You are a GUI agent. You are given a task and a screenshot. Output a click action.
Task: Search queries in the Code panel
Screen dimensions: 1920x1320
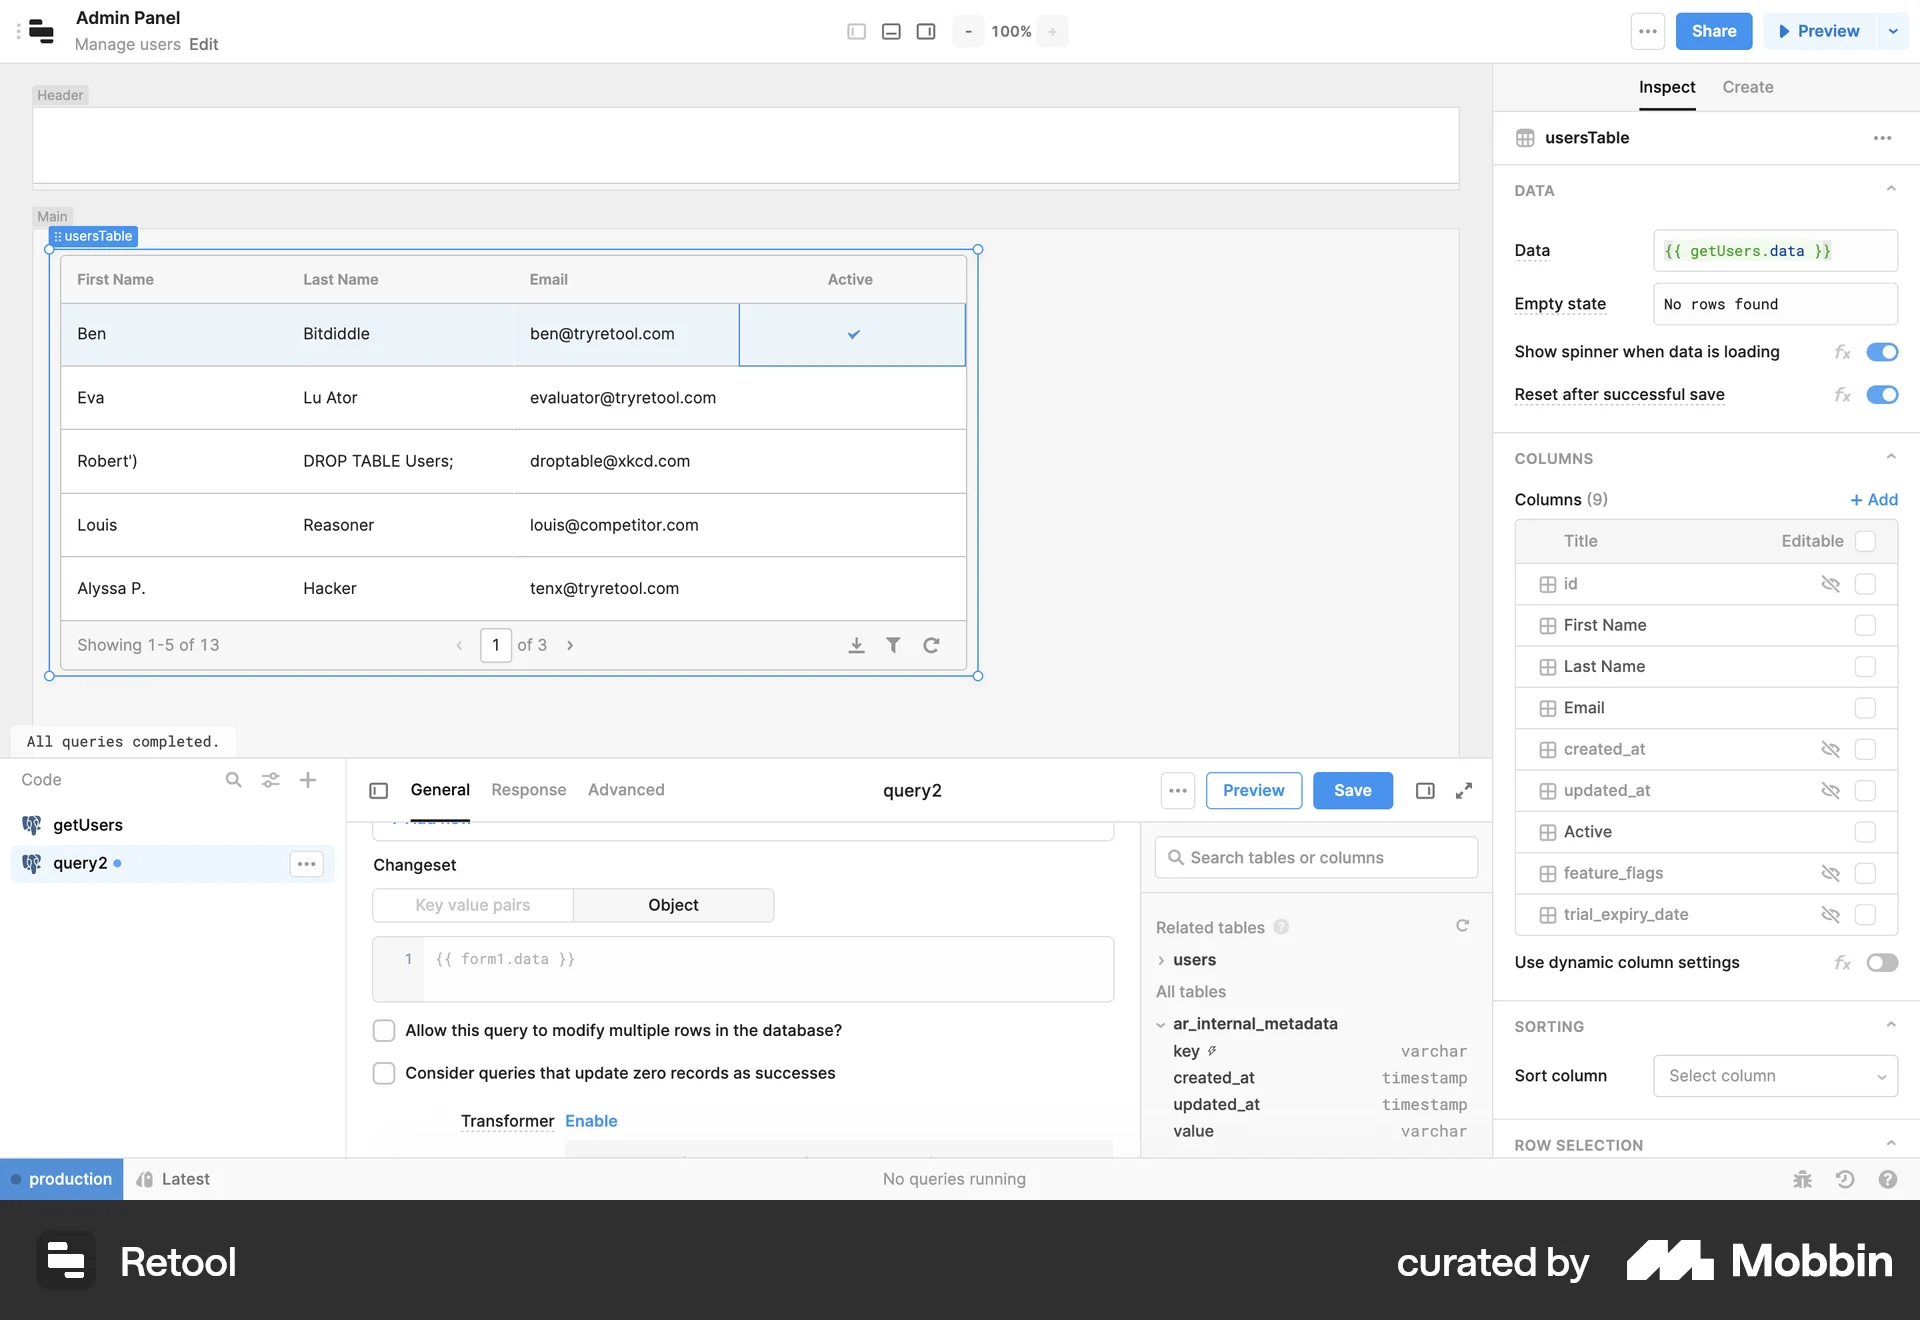pos(234,780)
